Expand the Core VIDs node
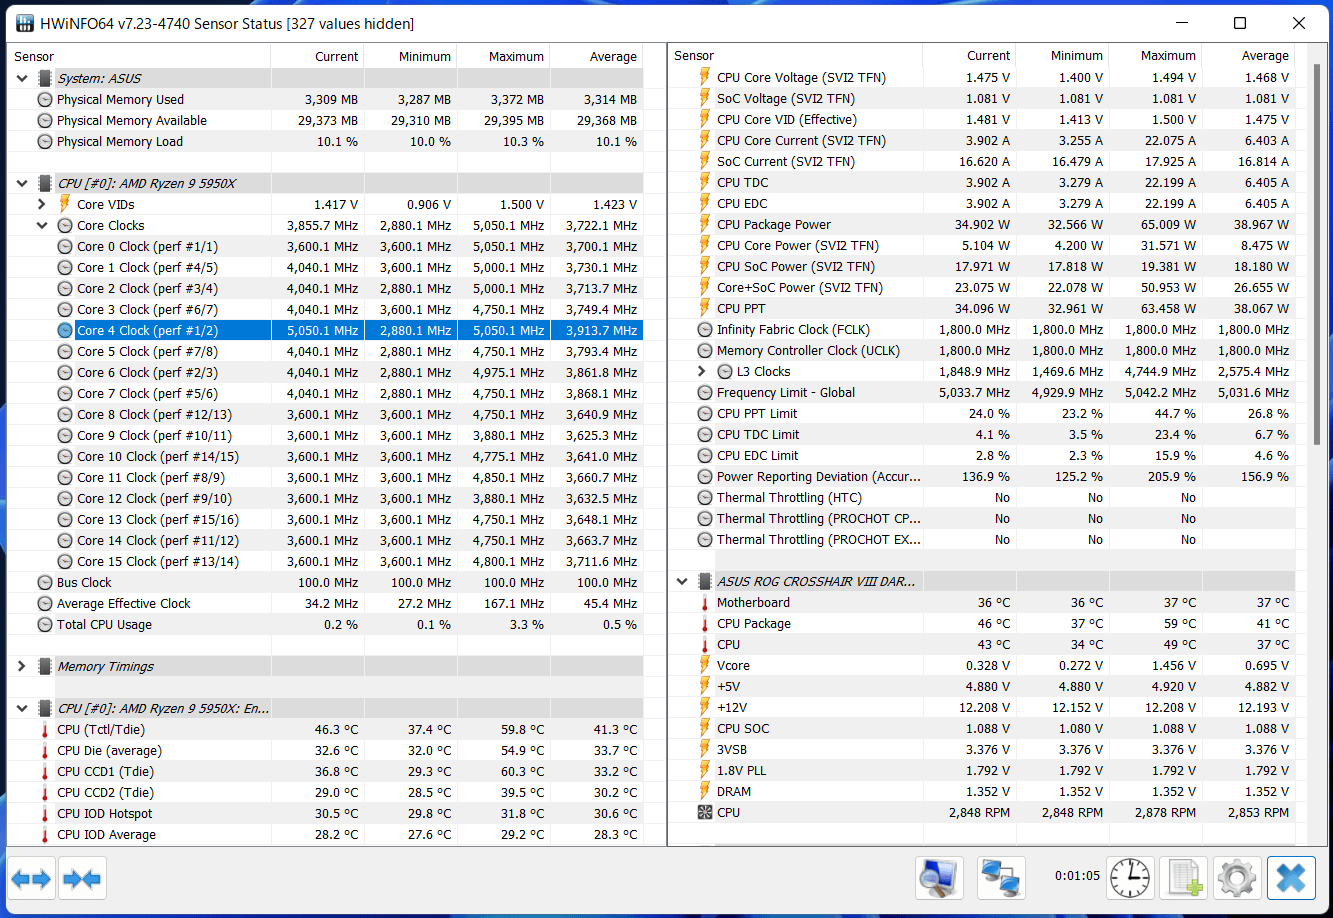Screen dimensions: 1333x918 [x=42, y=204]
